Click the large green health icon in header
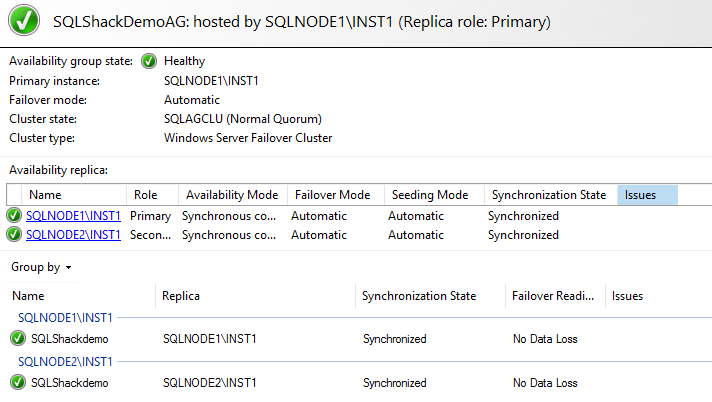712x402 pixels. pos(26,20)
